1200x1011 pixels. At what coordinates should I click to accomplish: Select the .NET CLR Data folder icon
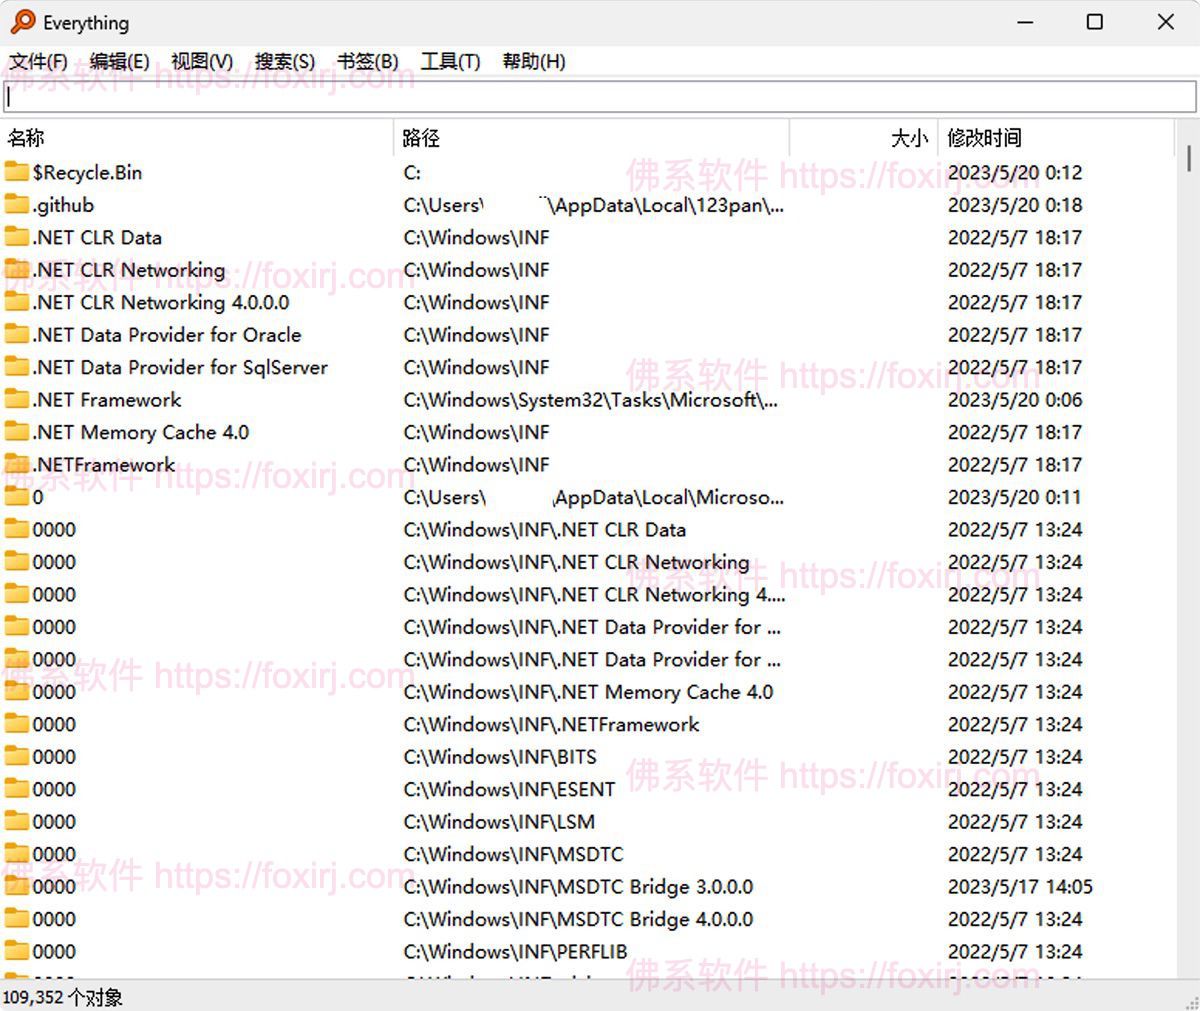[17, 237]
